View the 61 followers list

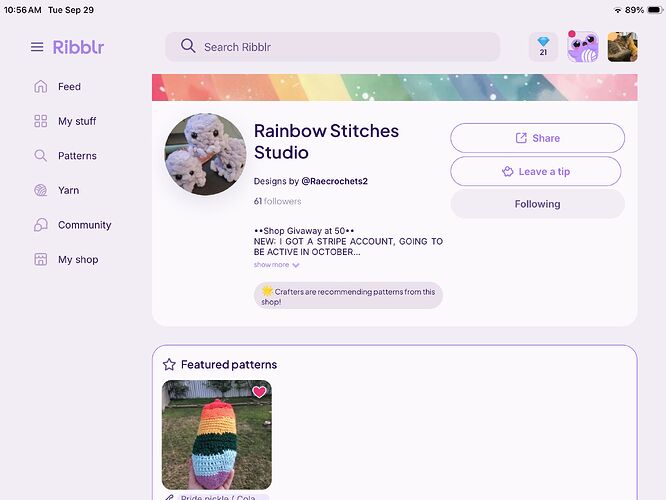click(277, 201)
